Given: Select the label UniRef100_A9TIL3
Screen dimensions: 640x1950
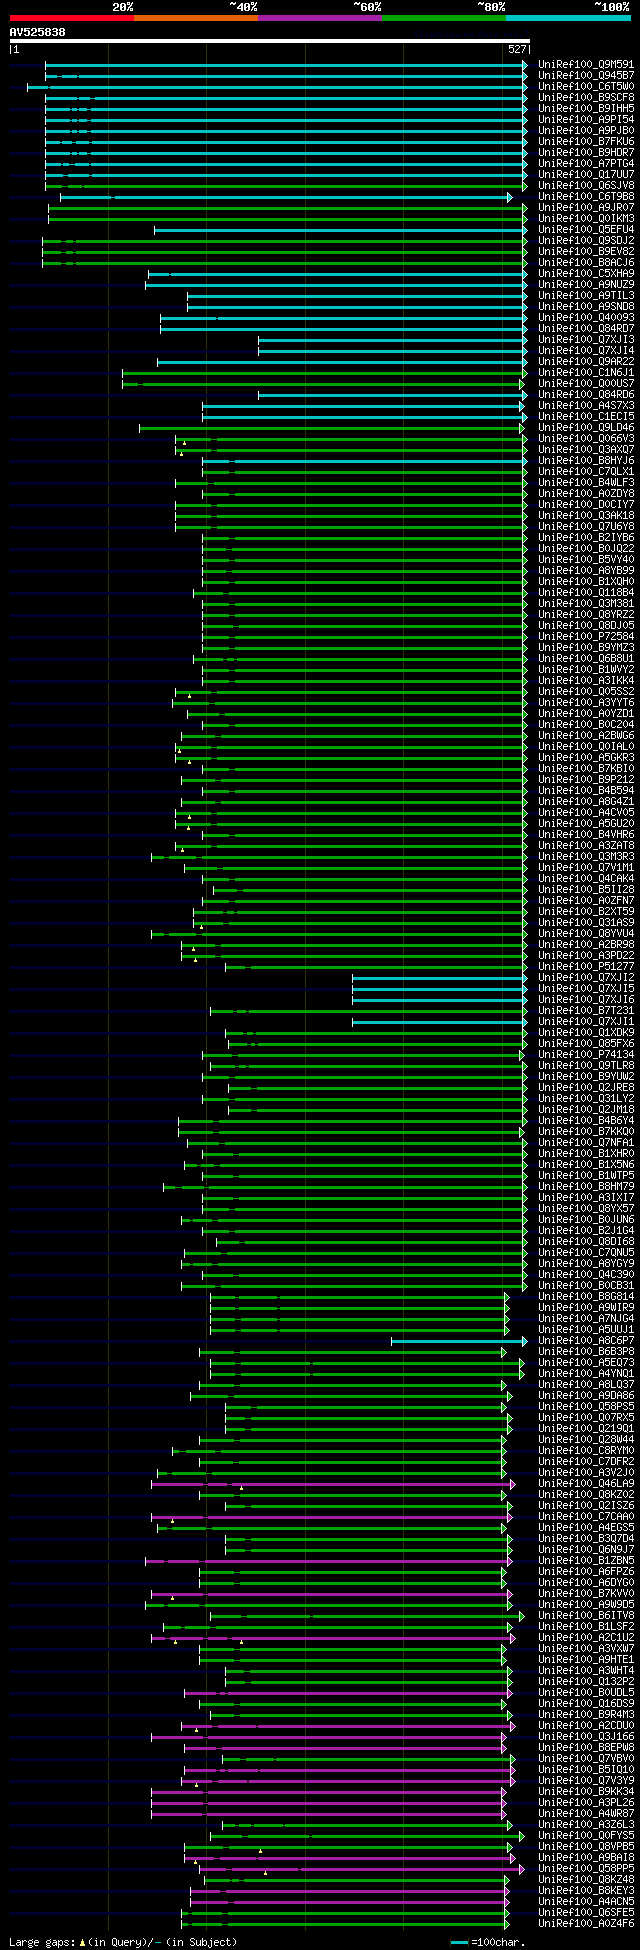Looking at the screenshot, I should coord(586,295).
